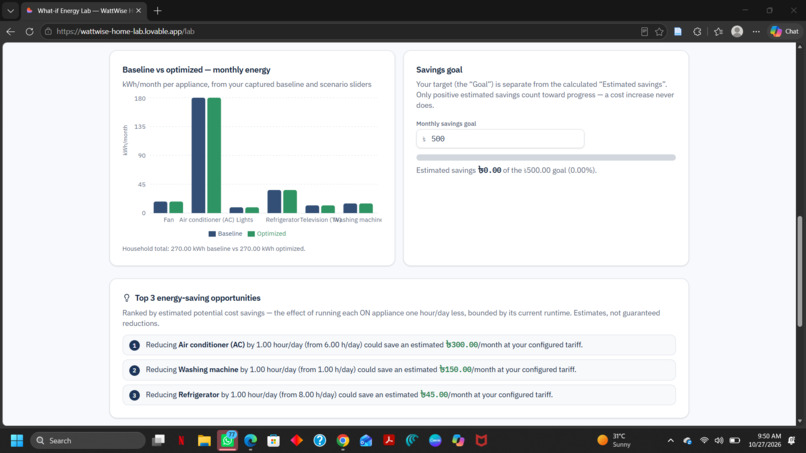Click the address bar URL
The height and width of the screenshot is (453, 806).
[x=125, y=31]
